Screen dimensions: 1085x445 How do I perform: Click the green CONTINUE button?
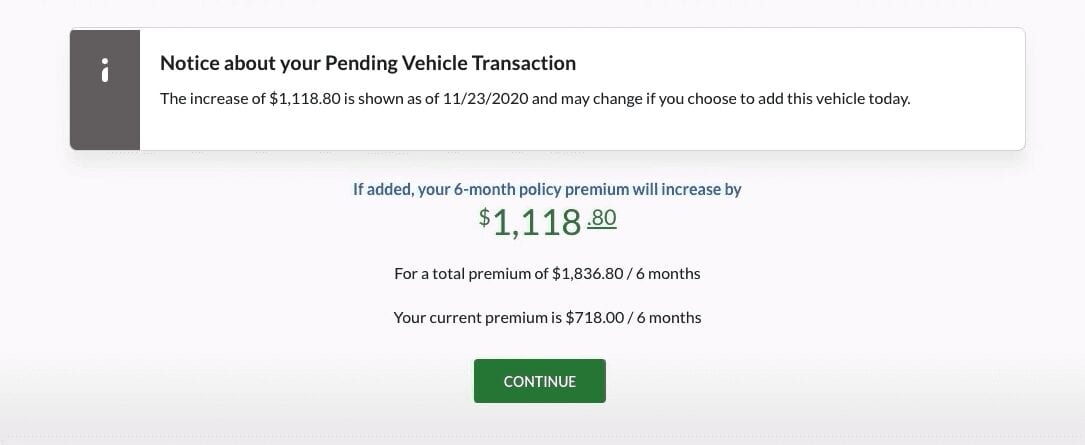tap(540, 381)
